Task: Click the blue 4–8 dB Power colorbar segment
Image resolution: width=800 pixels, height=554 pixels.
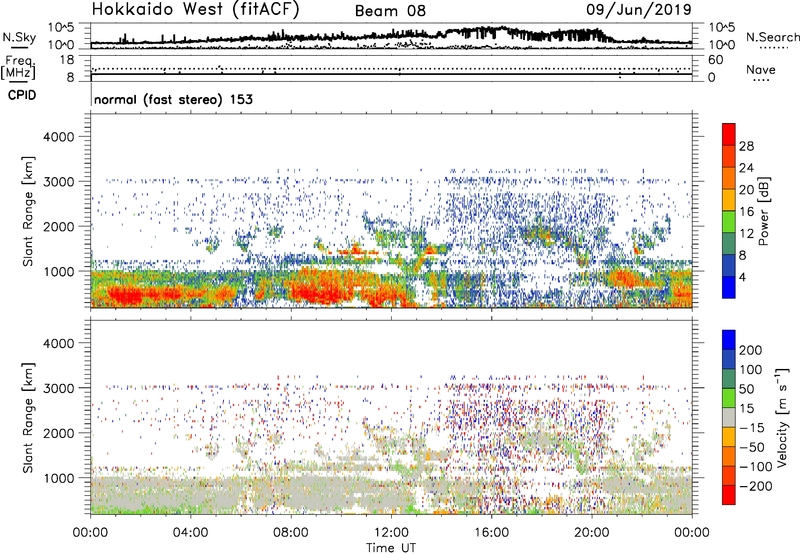Action: tap(729, 266)
